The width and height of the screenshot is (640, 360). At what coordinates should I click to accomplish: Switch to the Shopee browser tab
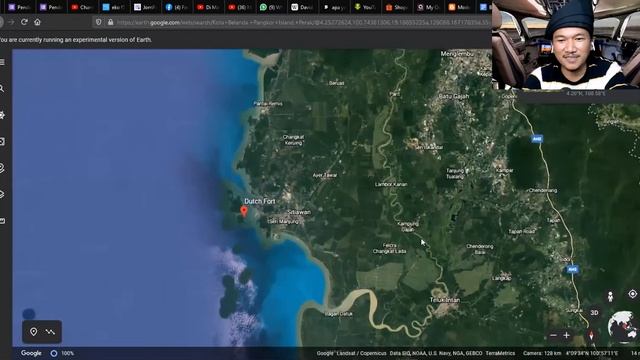398,7
